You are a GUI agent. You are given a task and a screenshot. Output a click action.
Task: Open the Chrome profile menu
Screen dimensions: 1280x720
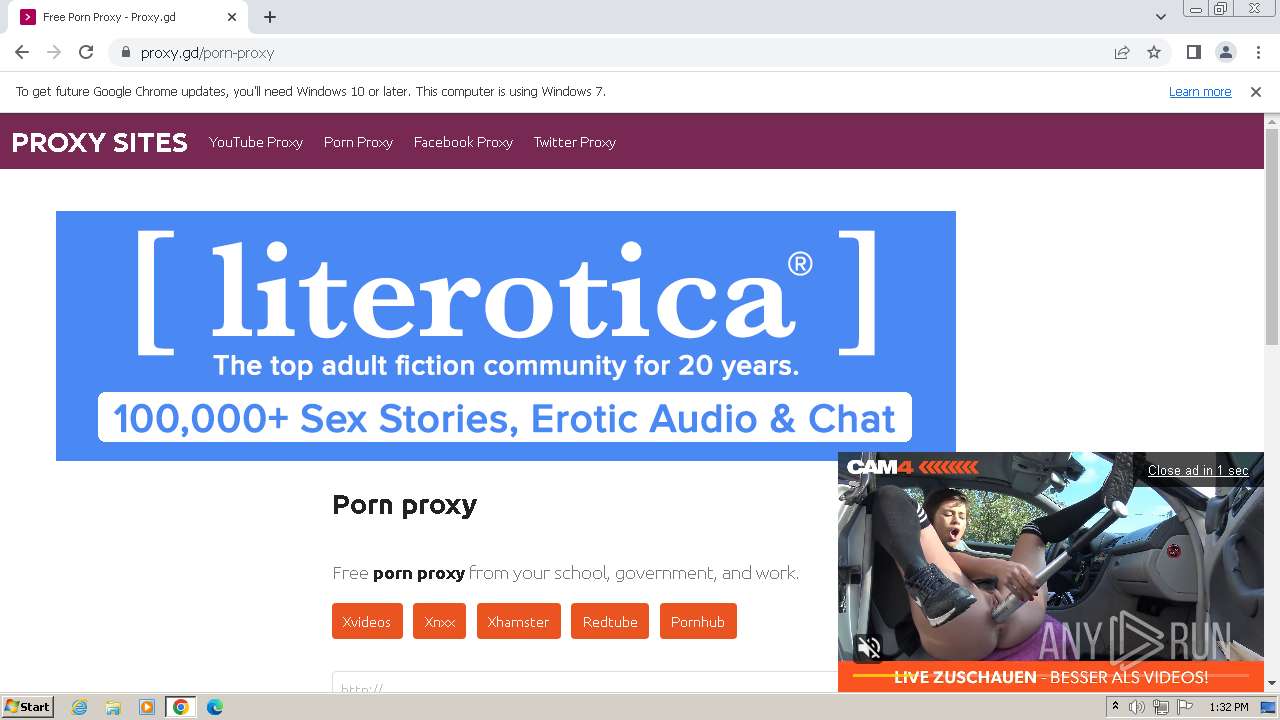click(x=1225, y=53)
